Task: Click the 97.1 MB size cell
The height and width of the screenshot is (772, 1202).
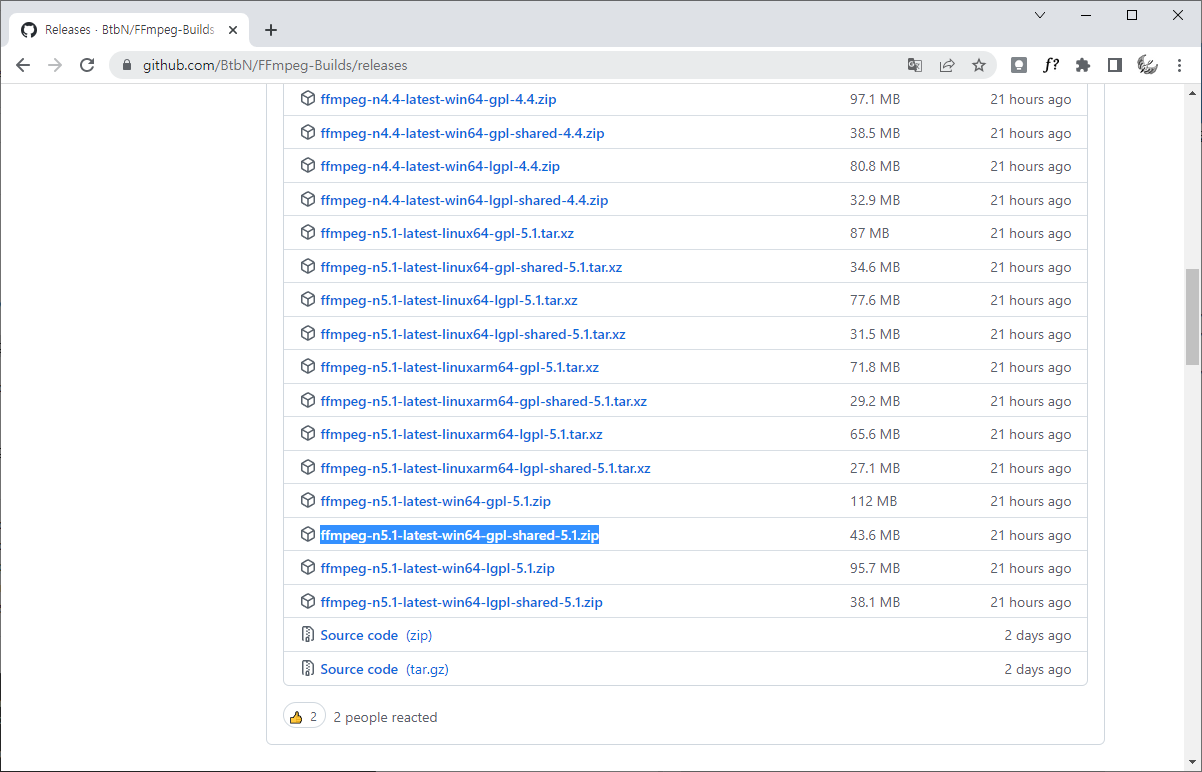Action: [x=875, y=99]
